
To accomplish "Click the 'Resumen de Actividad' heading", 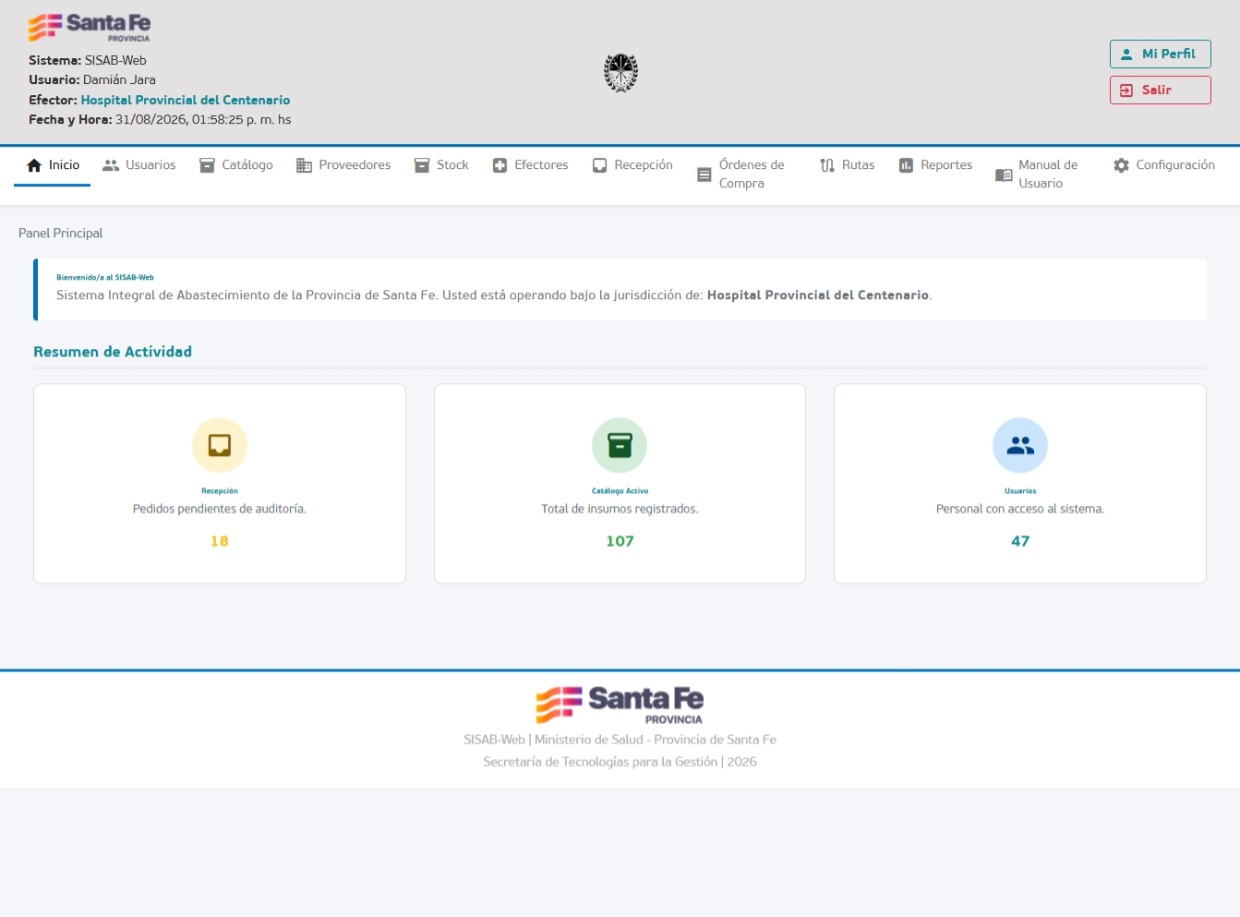I will (113, 352).
